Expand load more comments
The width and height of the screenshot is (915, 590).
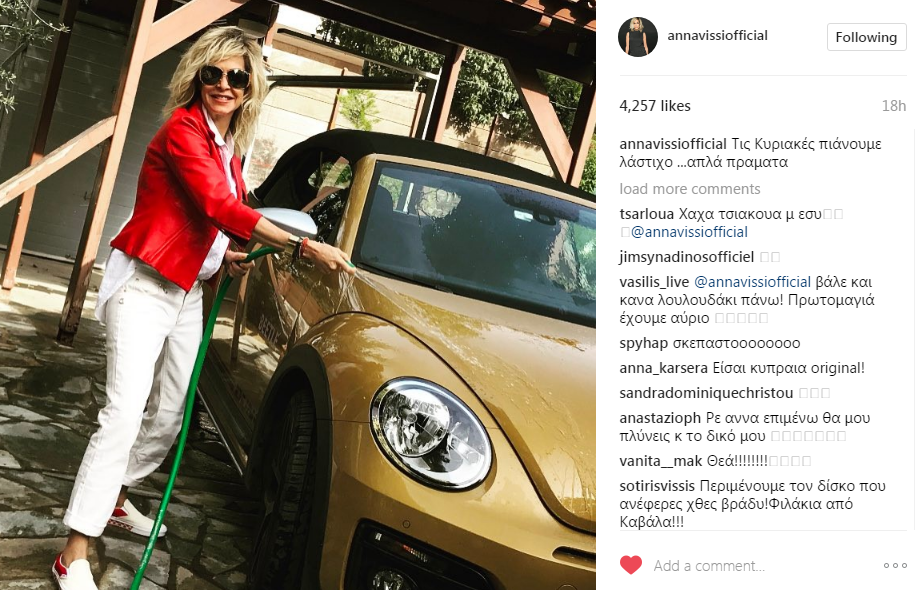pos(690,189)
